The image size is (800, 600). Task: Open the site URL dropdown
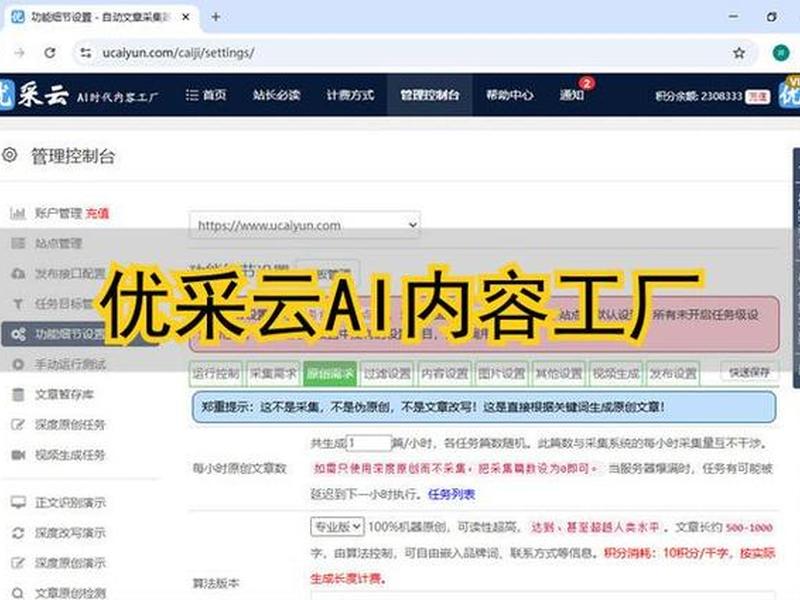[x=305, y=225]
